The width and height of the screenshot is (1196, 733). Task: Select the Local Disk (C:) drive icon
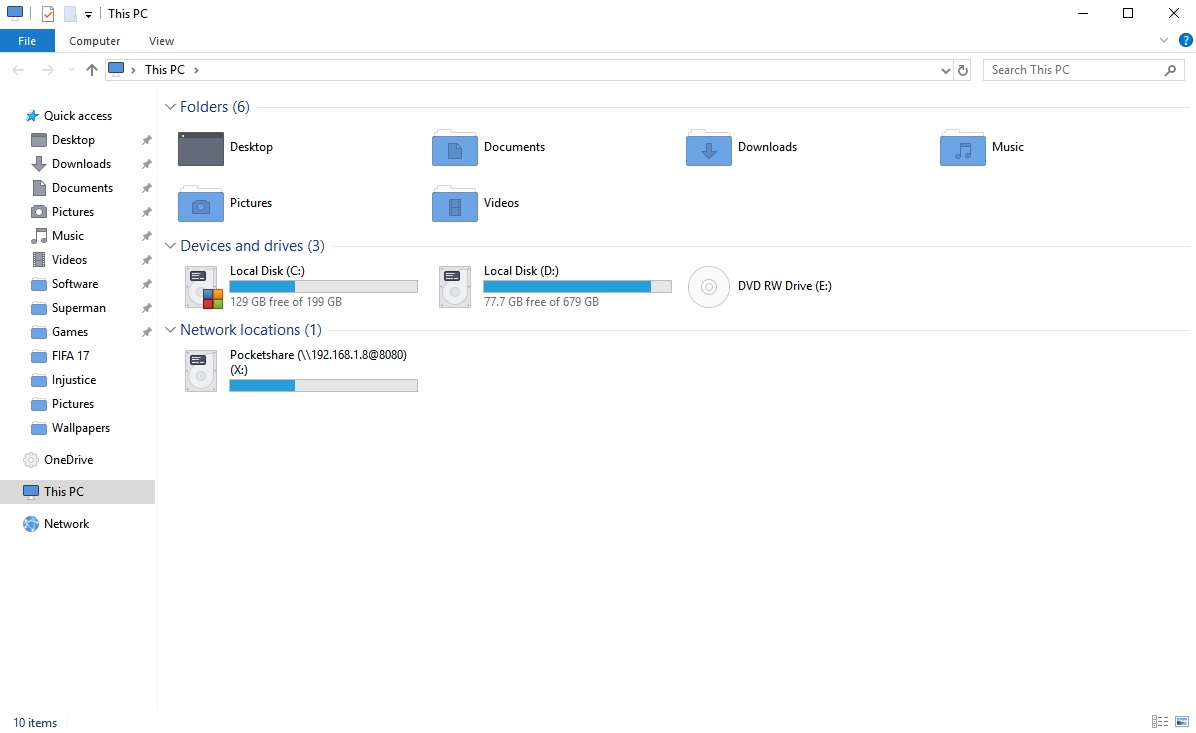pos(204,287)
